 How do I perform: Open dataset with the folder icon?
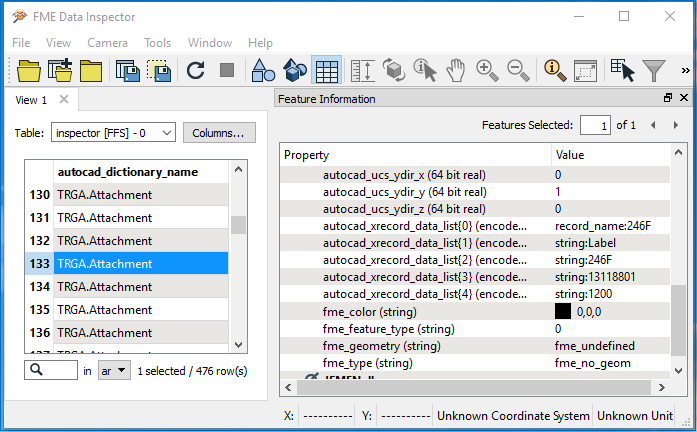[29, 71]
